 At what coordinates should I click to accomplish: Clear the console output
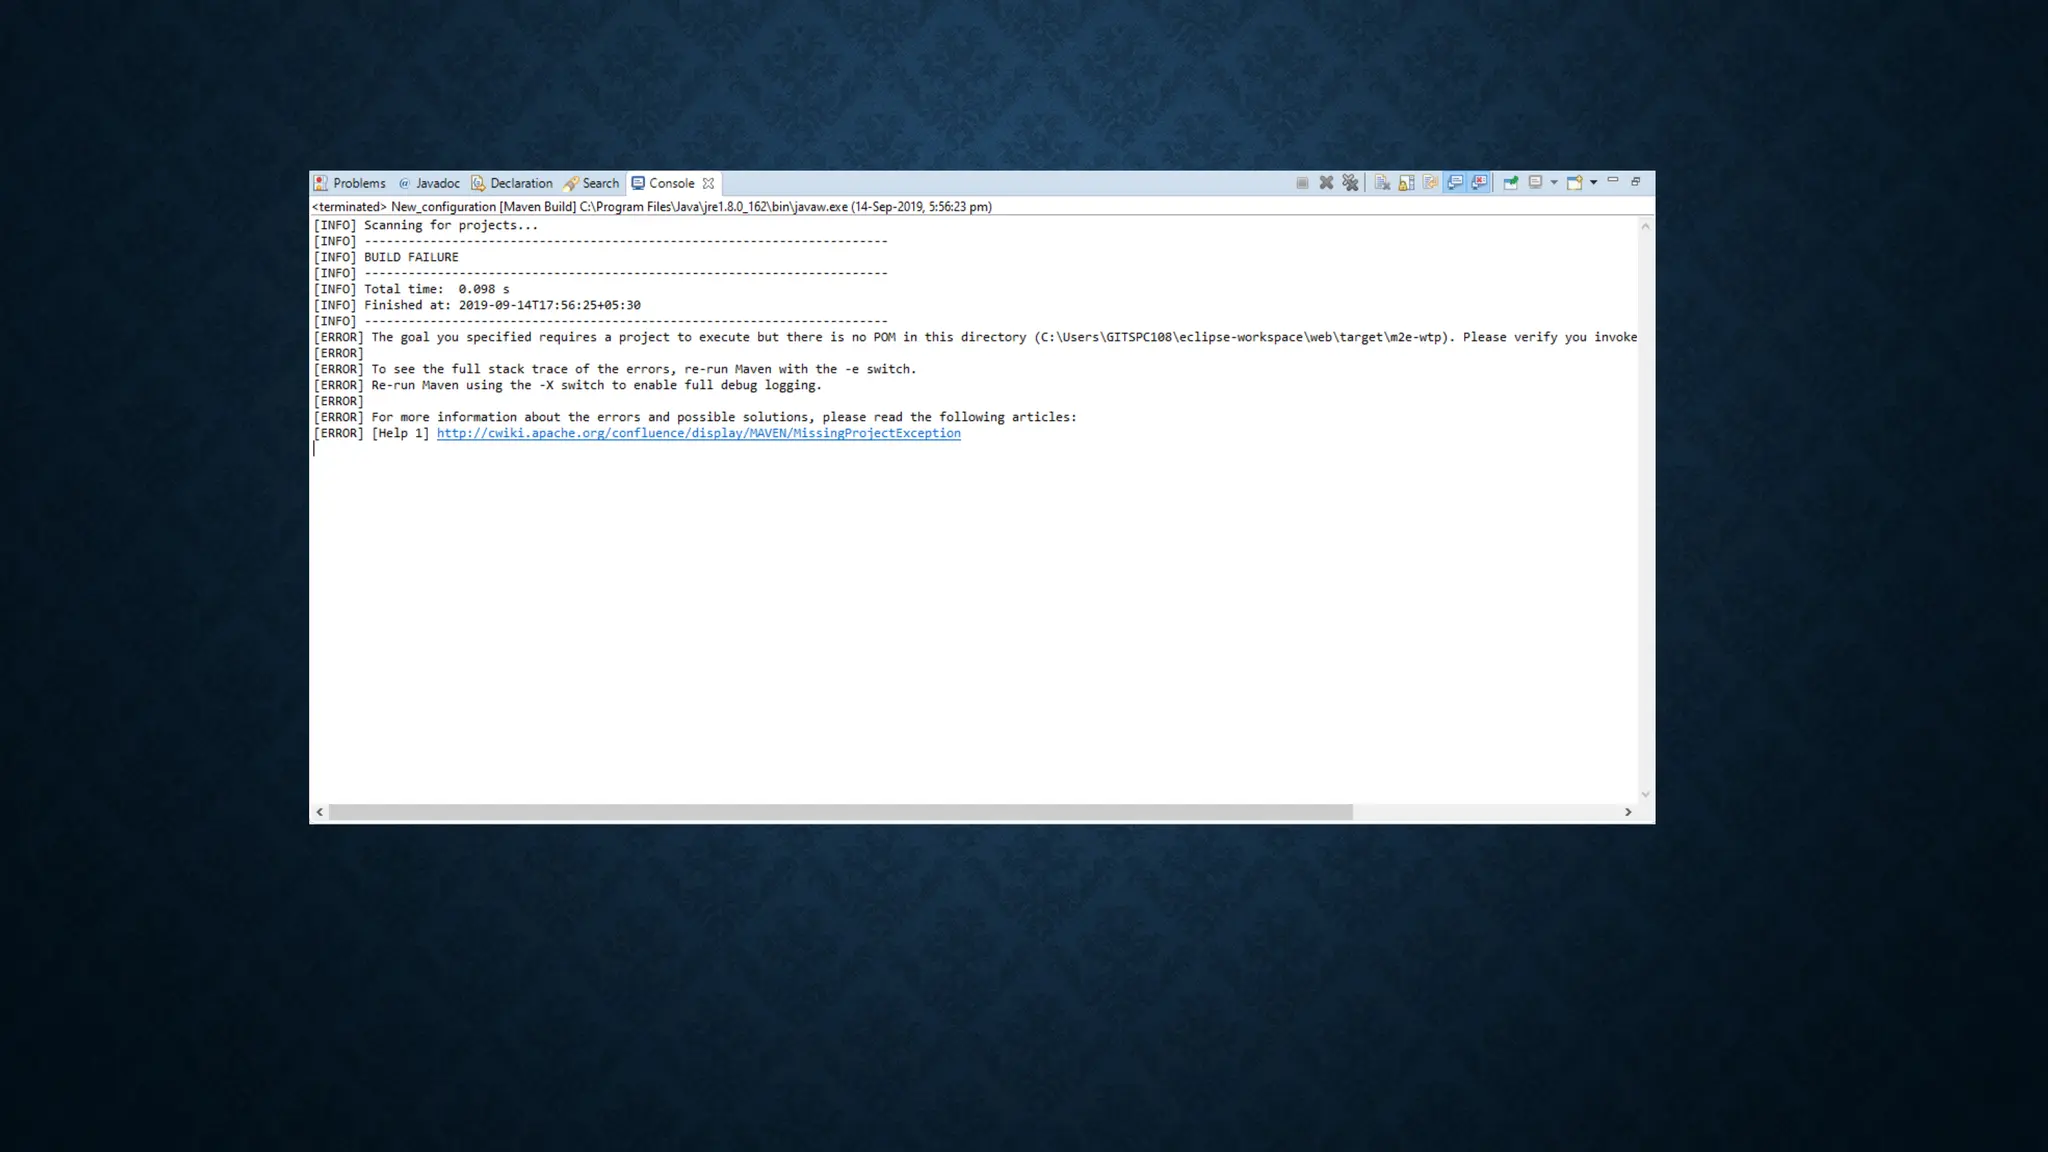tap(1382, 183)
